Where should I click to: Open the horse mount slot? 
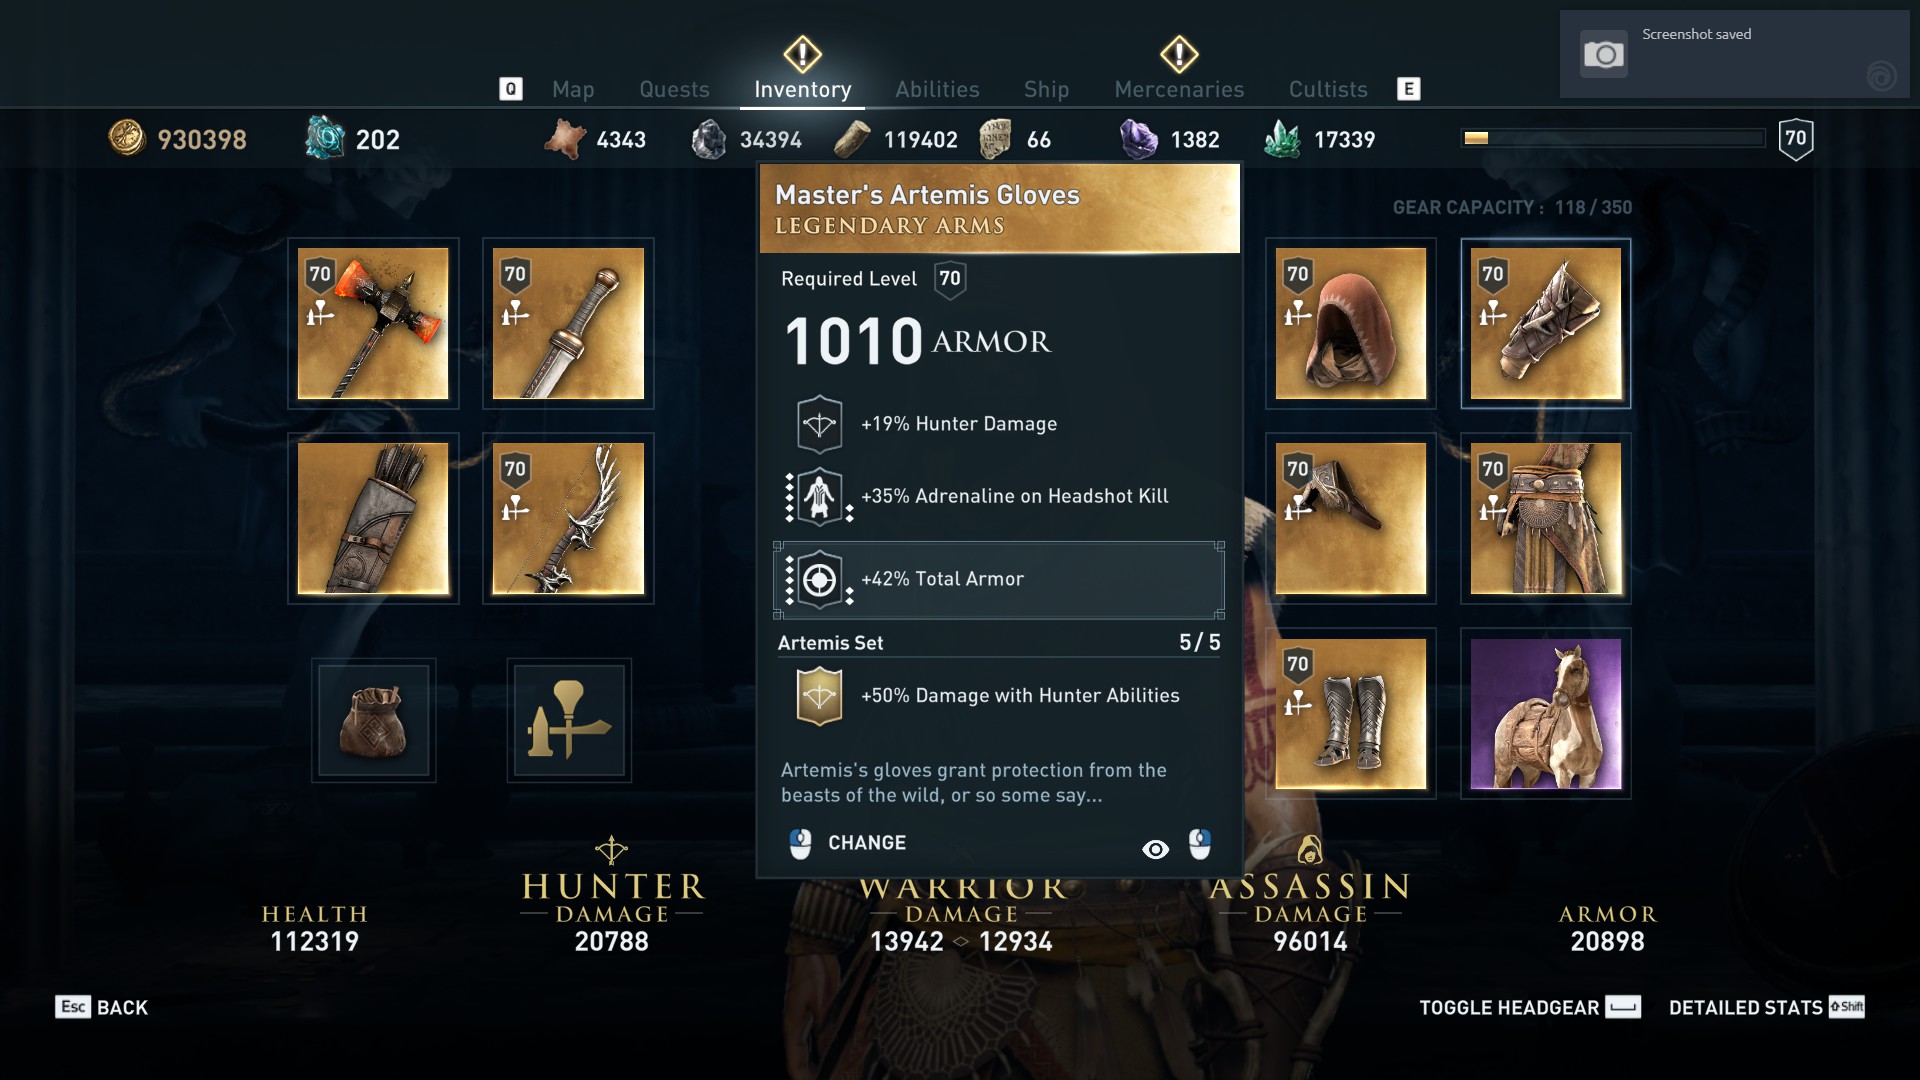point(1545,713)
